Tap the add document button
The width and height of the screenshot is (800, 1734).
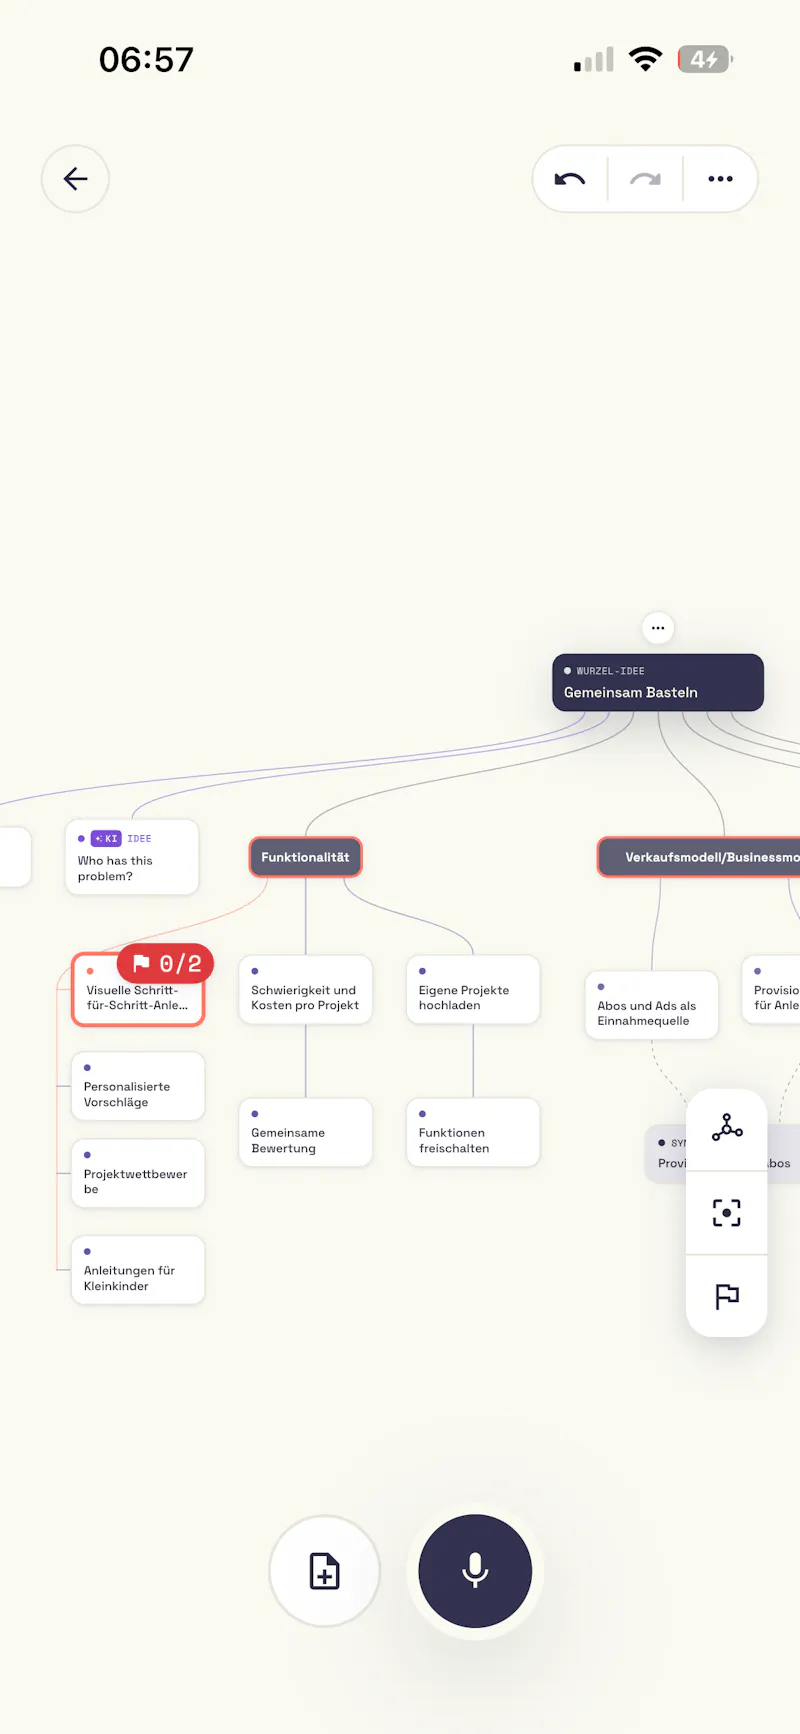coord(325,1571)
